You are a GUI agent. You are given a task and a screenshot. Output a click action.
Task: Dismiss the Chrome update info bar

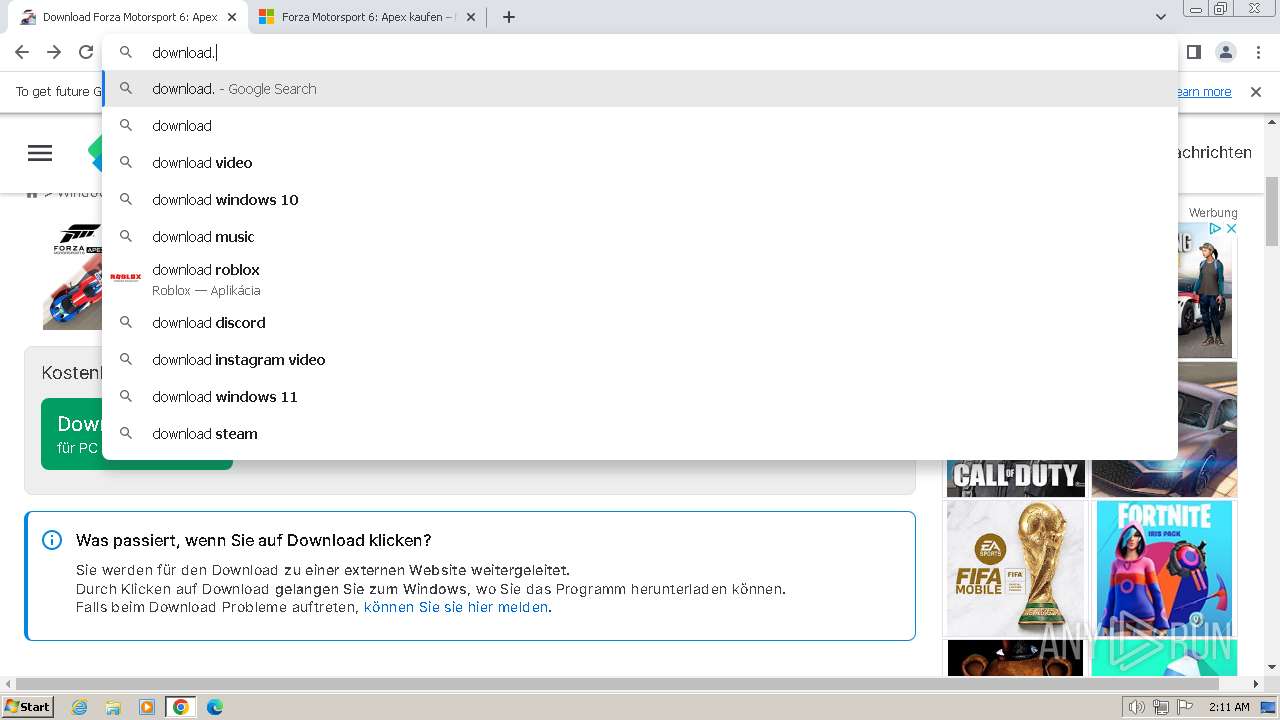click(1256, 92)
